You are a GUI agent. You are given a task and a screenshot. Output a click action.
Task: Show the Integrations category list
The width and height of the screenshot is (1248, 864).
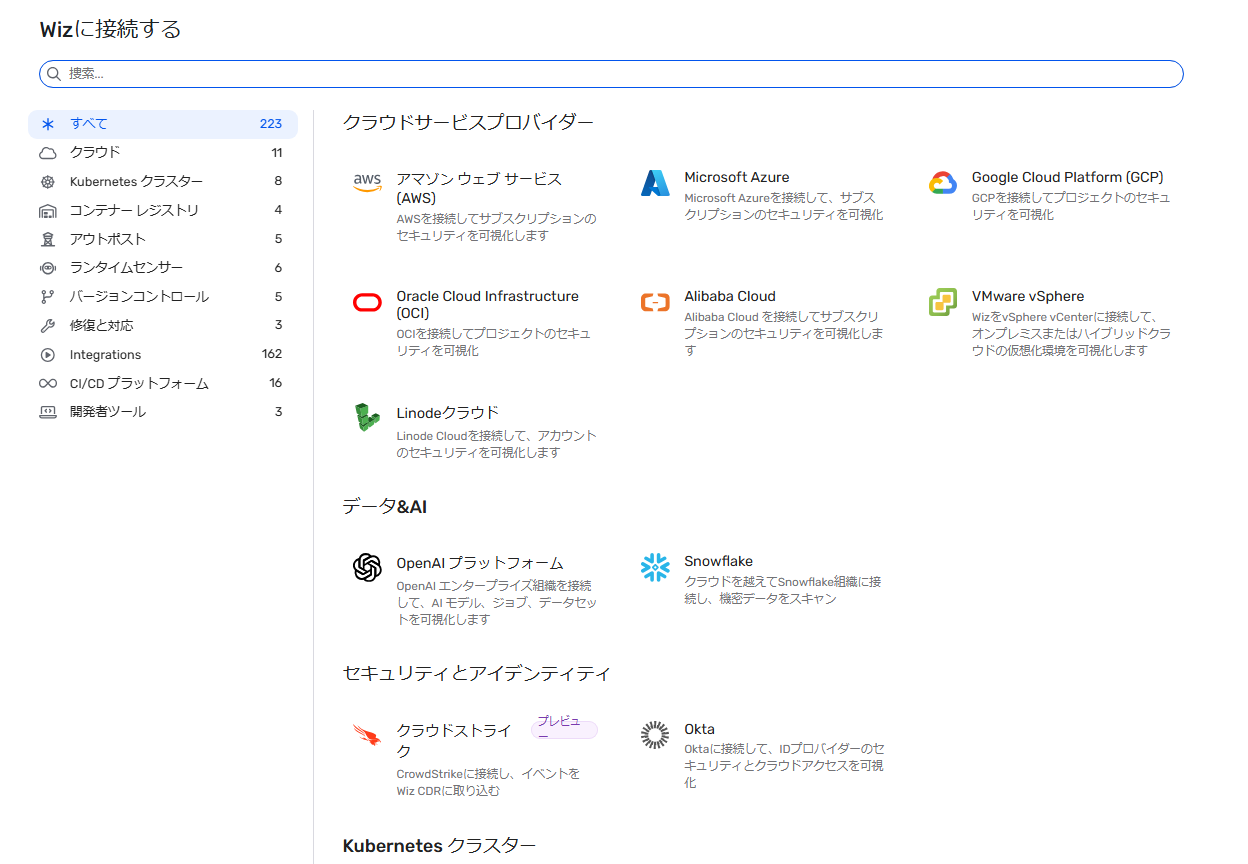pyautogui.click(x=105, y=355)
